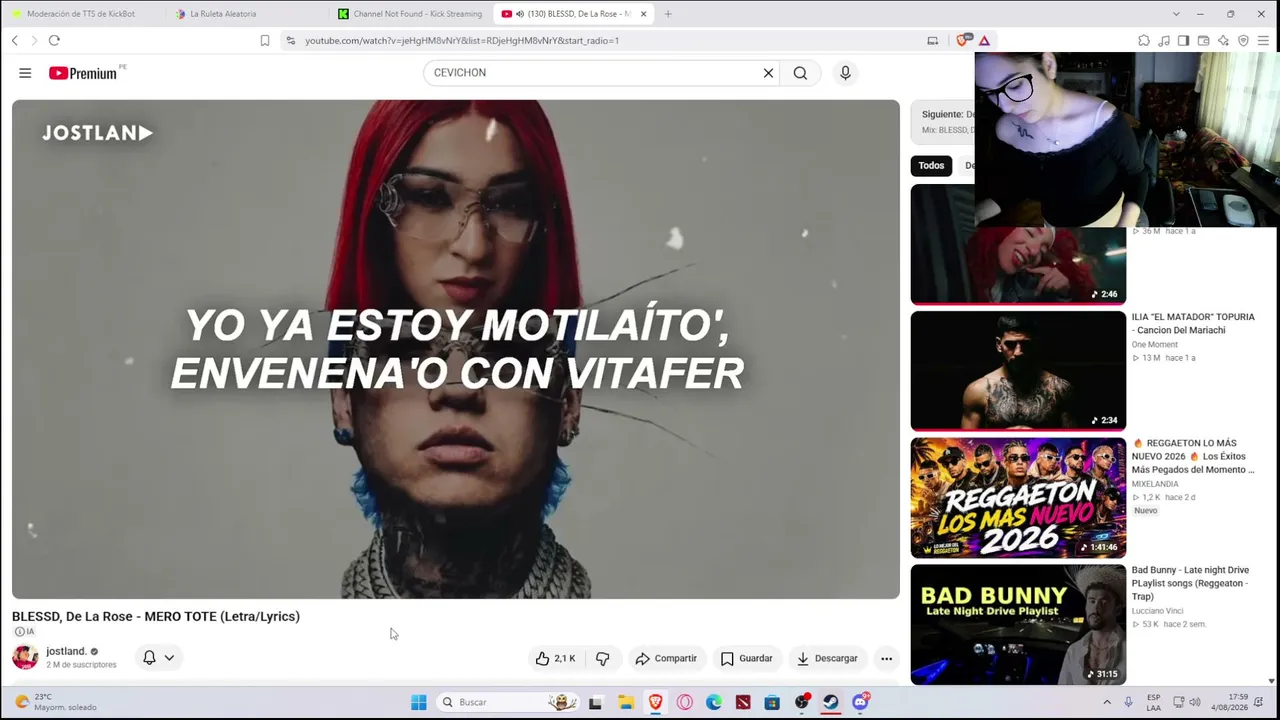Open Brave browser taskbar icon
1280x720 pixels.
(x=656, y=702)
